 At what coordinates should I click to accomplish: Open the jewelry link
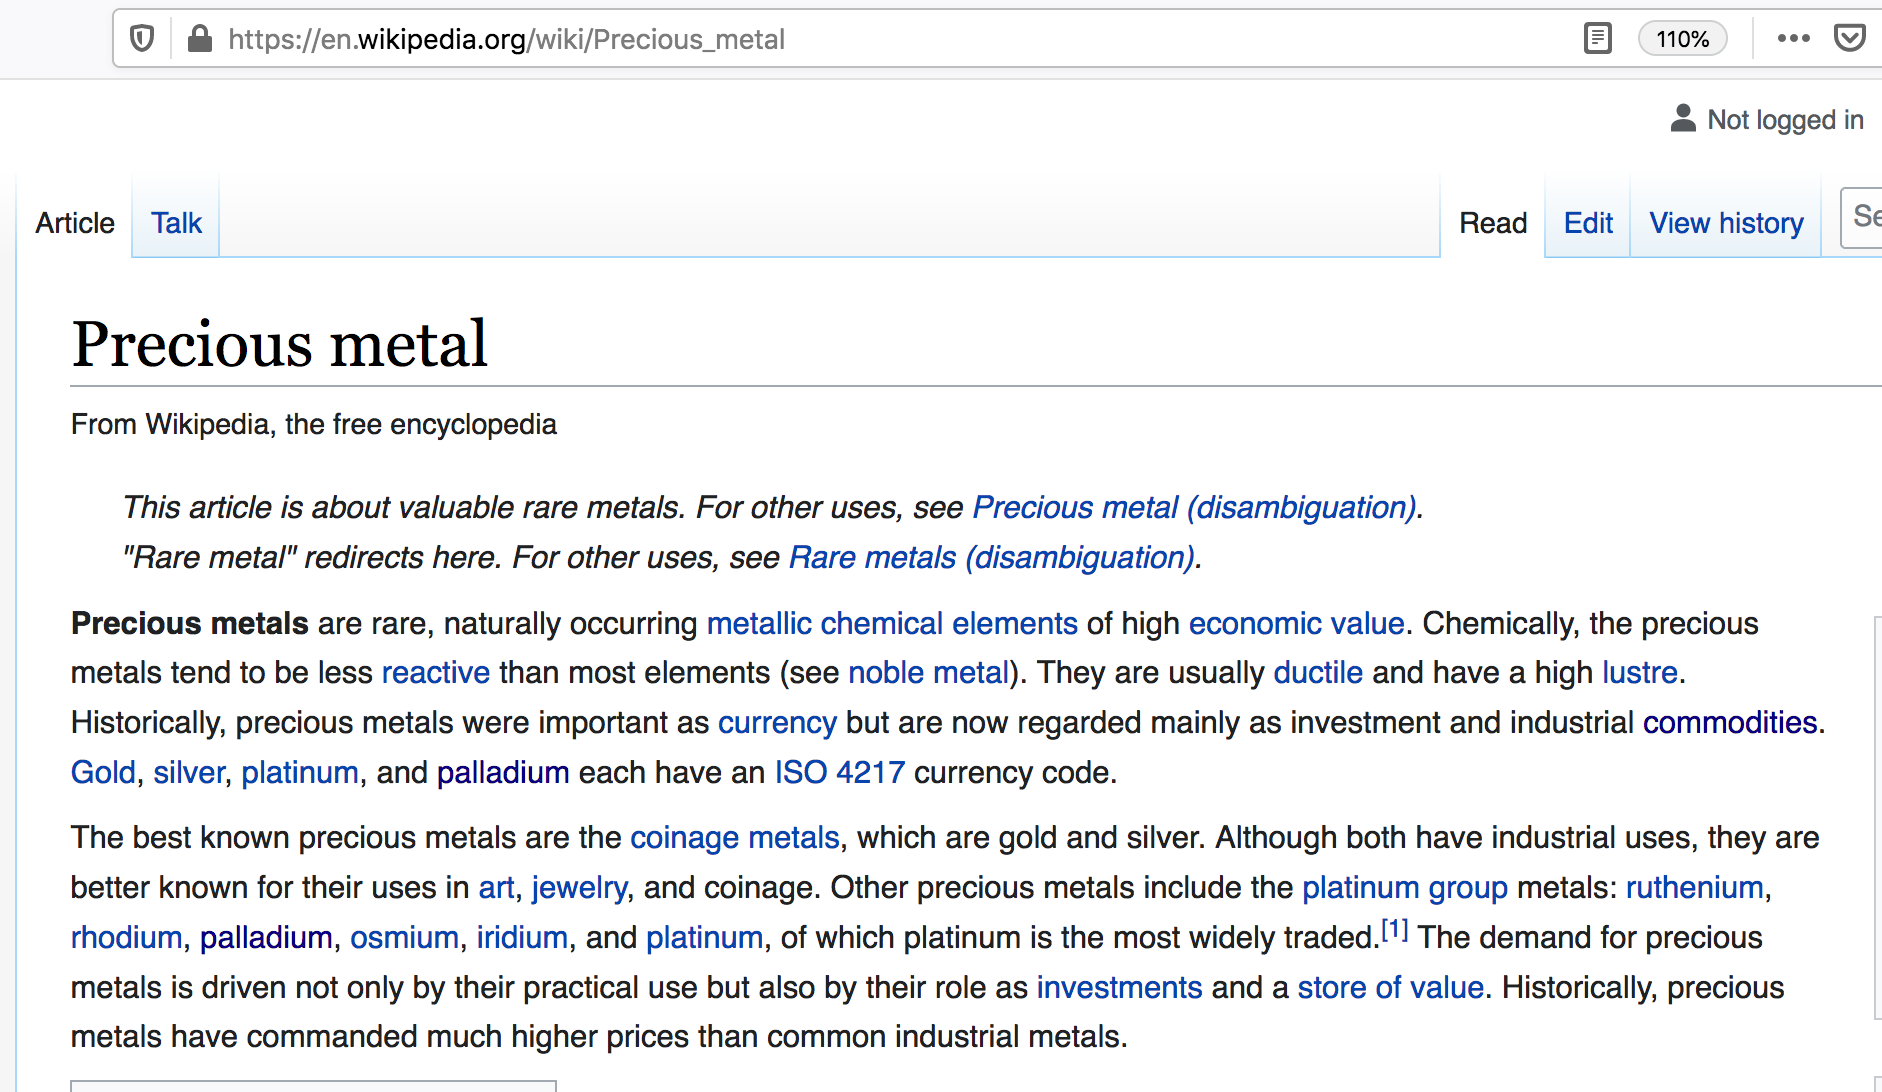coord(580,888)
